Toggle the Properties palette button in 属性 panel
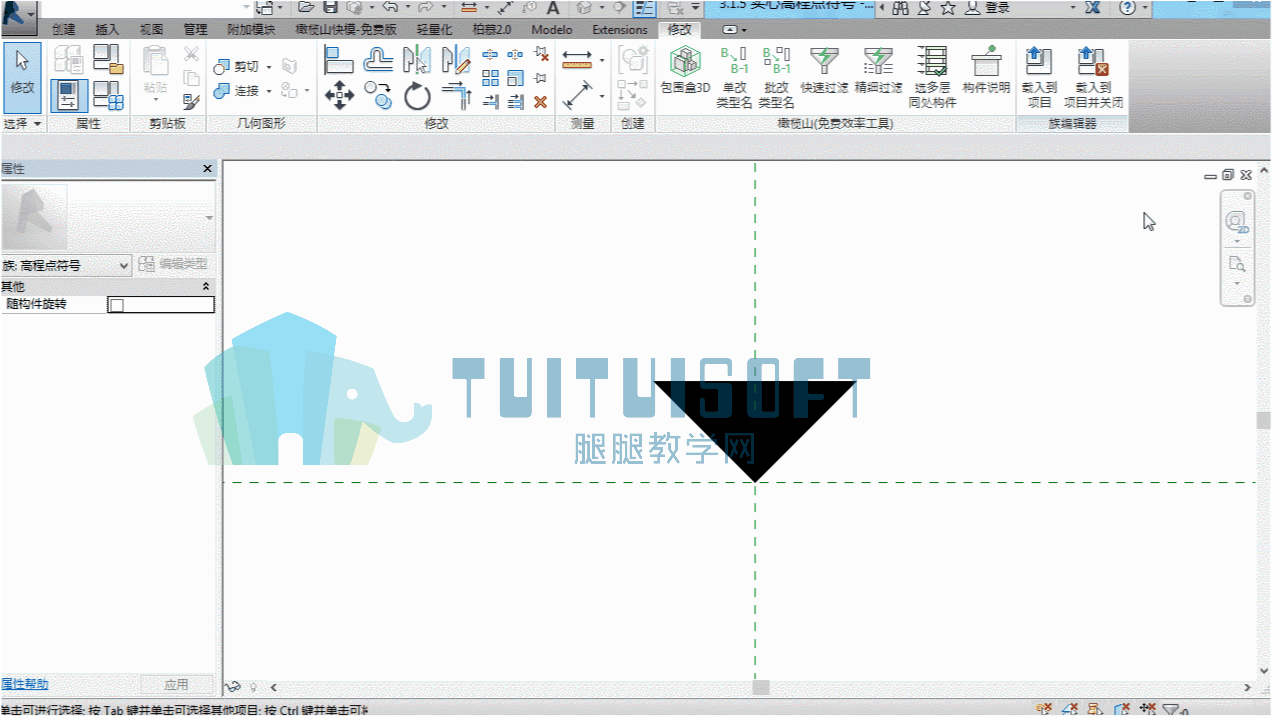 click(x=69, y=96)
